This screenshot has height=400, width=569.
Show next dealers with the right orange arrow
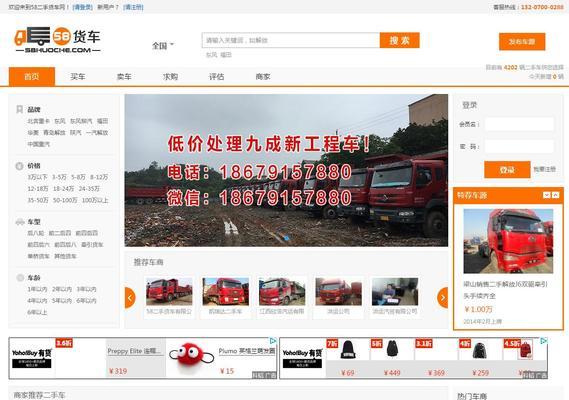443,298
